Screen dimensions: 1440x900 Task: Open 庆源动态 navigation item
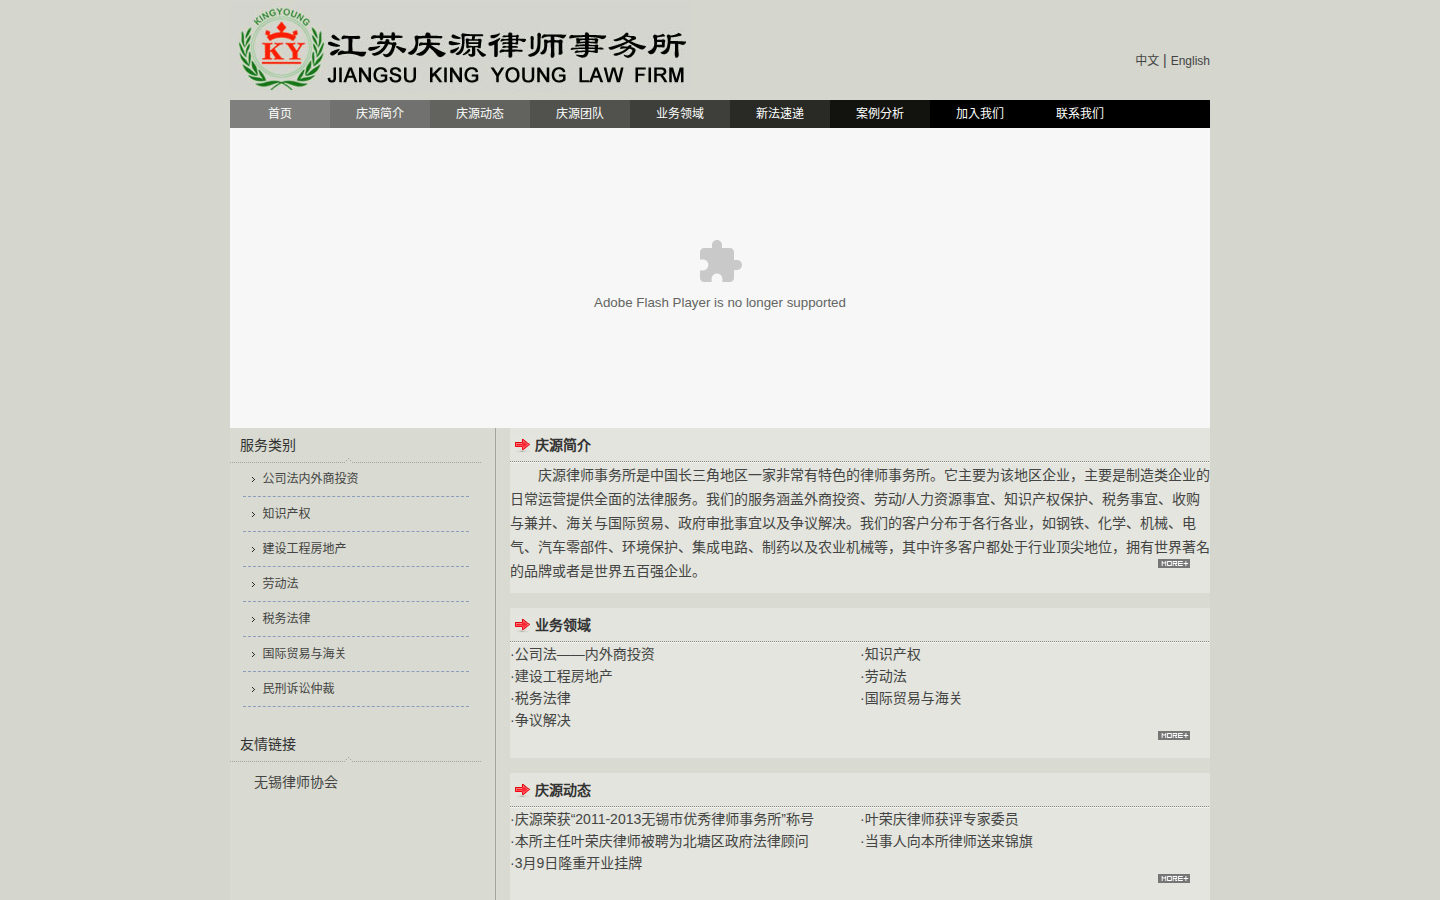[x=480, y=114]
